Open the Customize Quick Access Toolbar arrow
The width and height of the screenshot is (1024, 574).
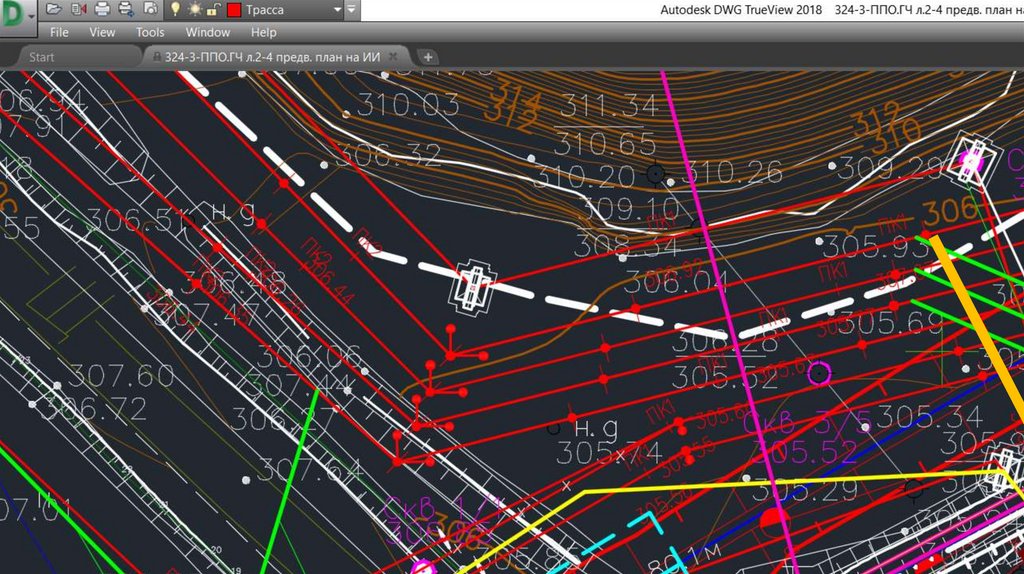352,10
